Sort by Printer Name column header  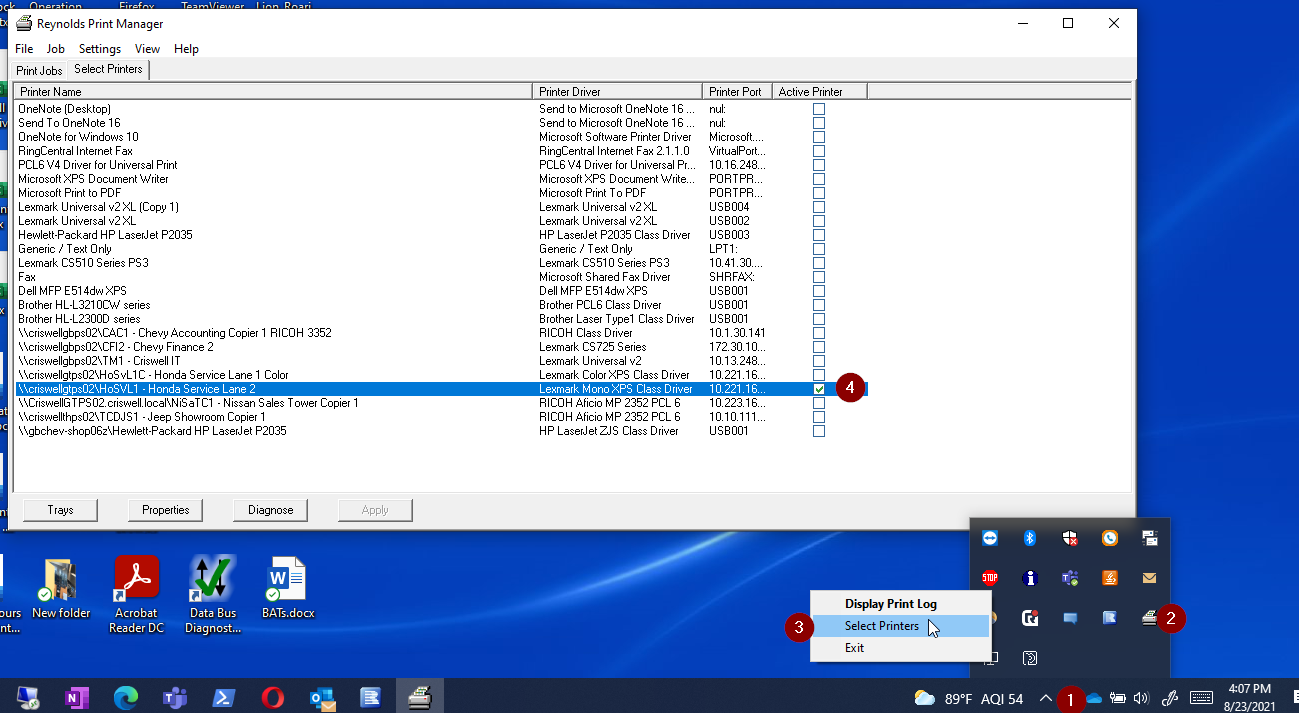coord(273,92)
